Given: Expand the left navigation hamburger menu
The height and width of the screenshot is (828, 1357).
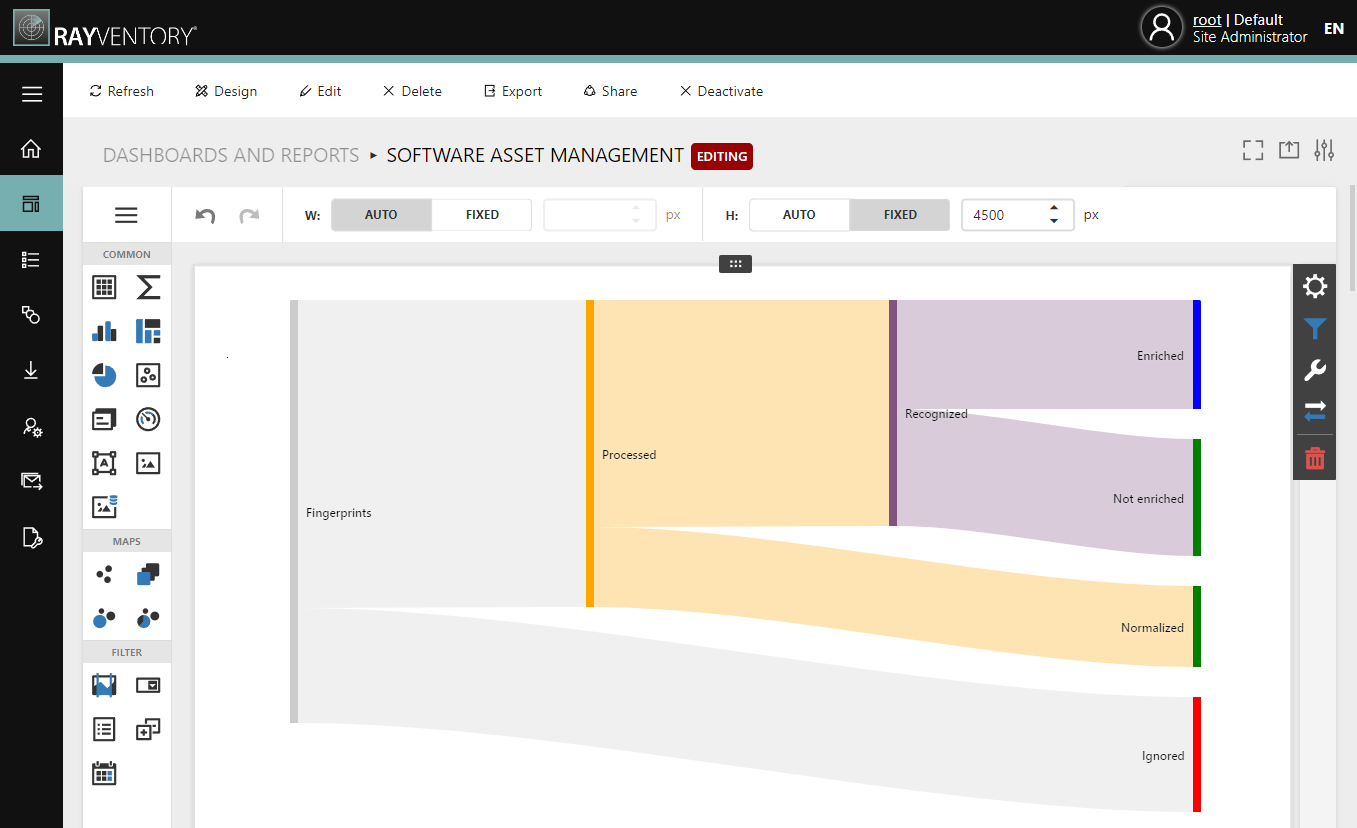Looking at the screenshot, I should [x=32, y=95].
